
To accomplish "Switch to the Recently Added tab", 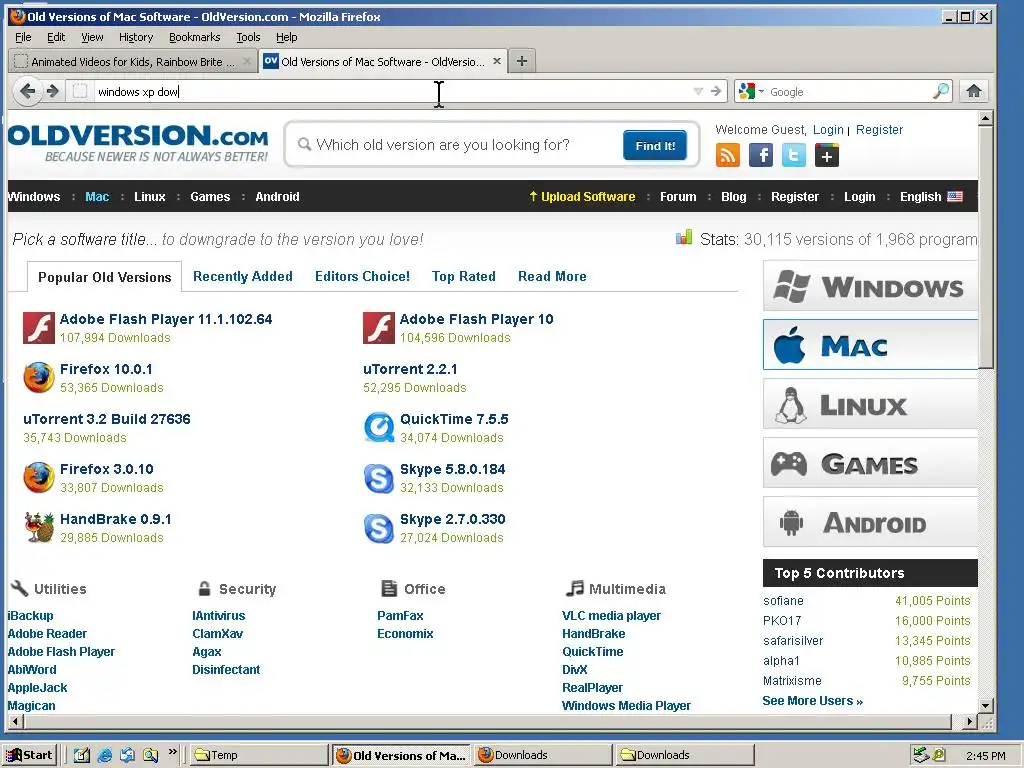I will tap(243, 276).
